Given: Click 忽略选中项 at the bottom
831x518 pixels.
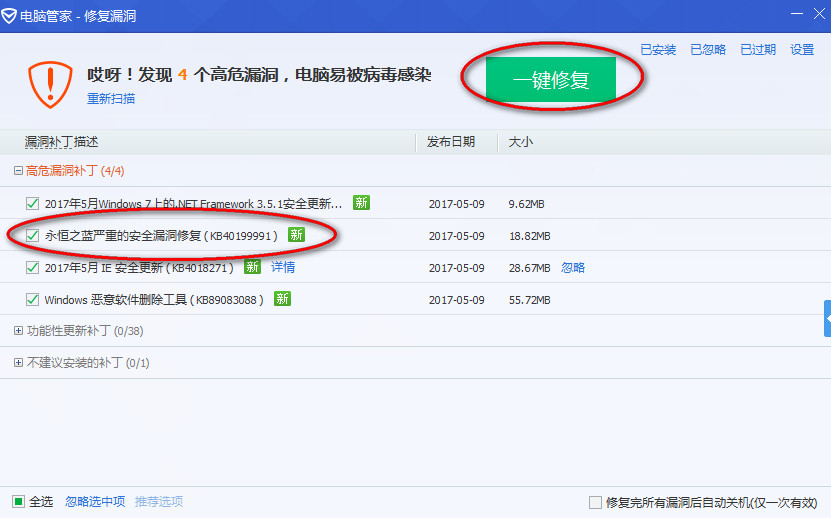Looking at the screenshot, I should 95,502.
